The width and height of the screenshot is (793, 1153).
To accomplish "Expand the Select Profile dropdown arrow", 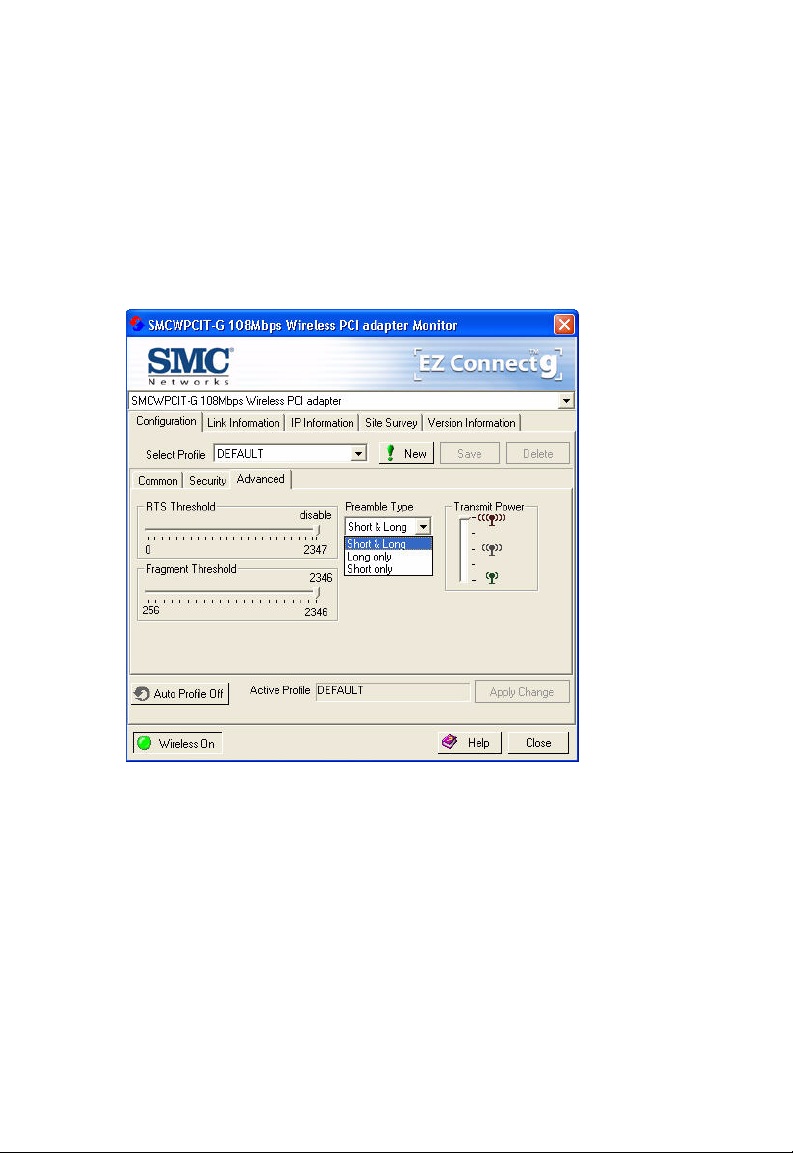I will pyautogui.click(x=358, y=454).
